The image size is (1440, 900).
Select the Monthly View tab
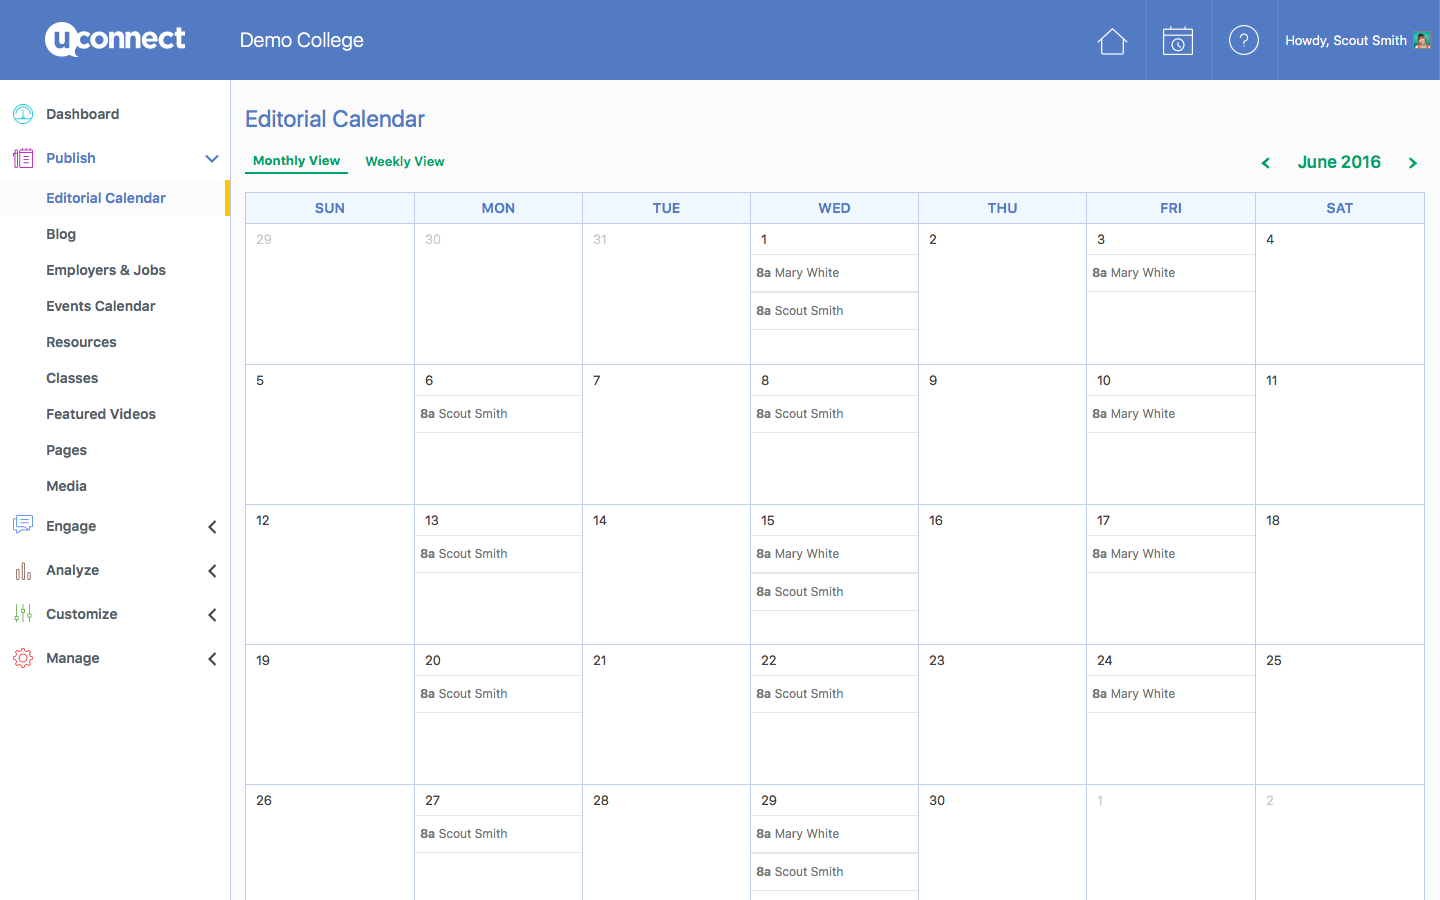[296, 161]
